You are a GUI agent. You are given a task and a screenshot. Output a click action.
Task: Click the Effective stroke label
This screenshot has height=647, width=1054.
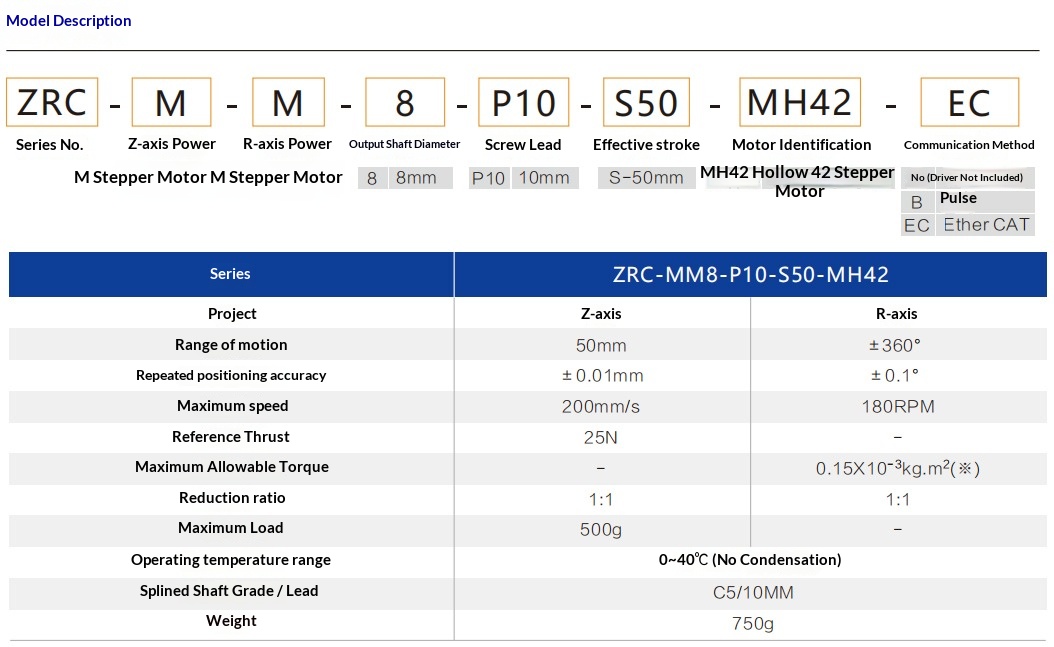(x=646, y=144)
